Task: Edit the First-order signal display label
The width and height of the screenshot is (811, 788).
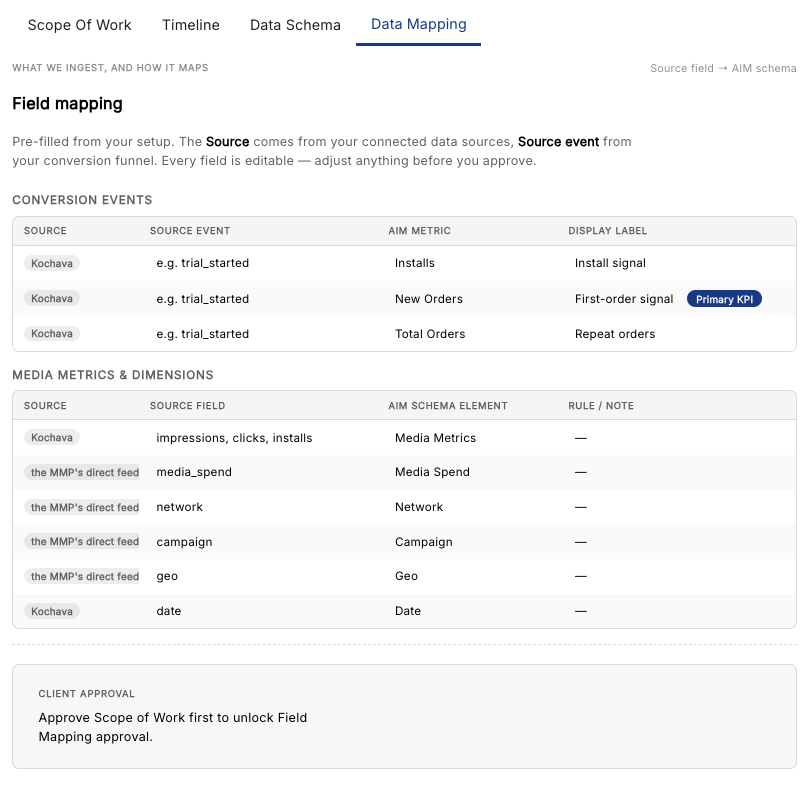Action: pyautogui.click(x=624, y=299)
